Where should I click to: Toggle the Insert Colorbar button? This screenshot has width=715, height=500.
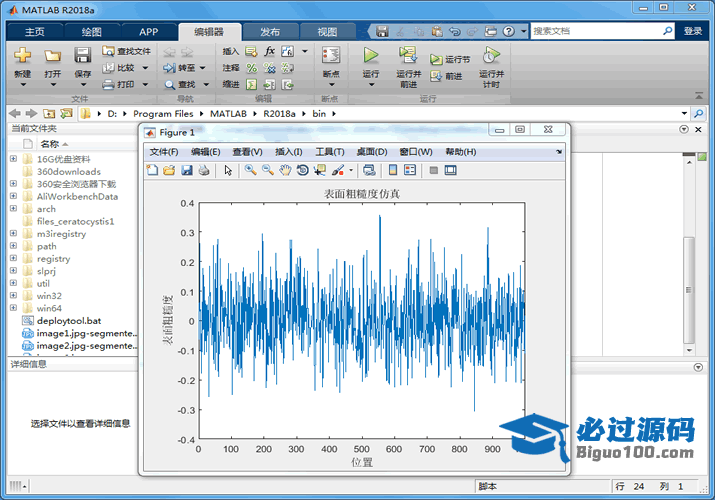point(393,170)
